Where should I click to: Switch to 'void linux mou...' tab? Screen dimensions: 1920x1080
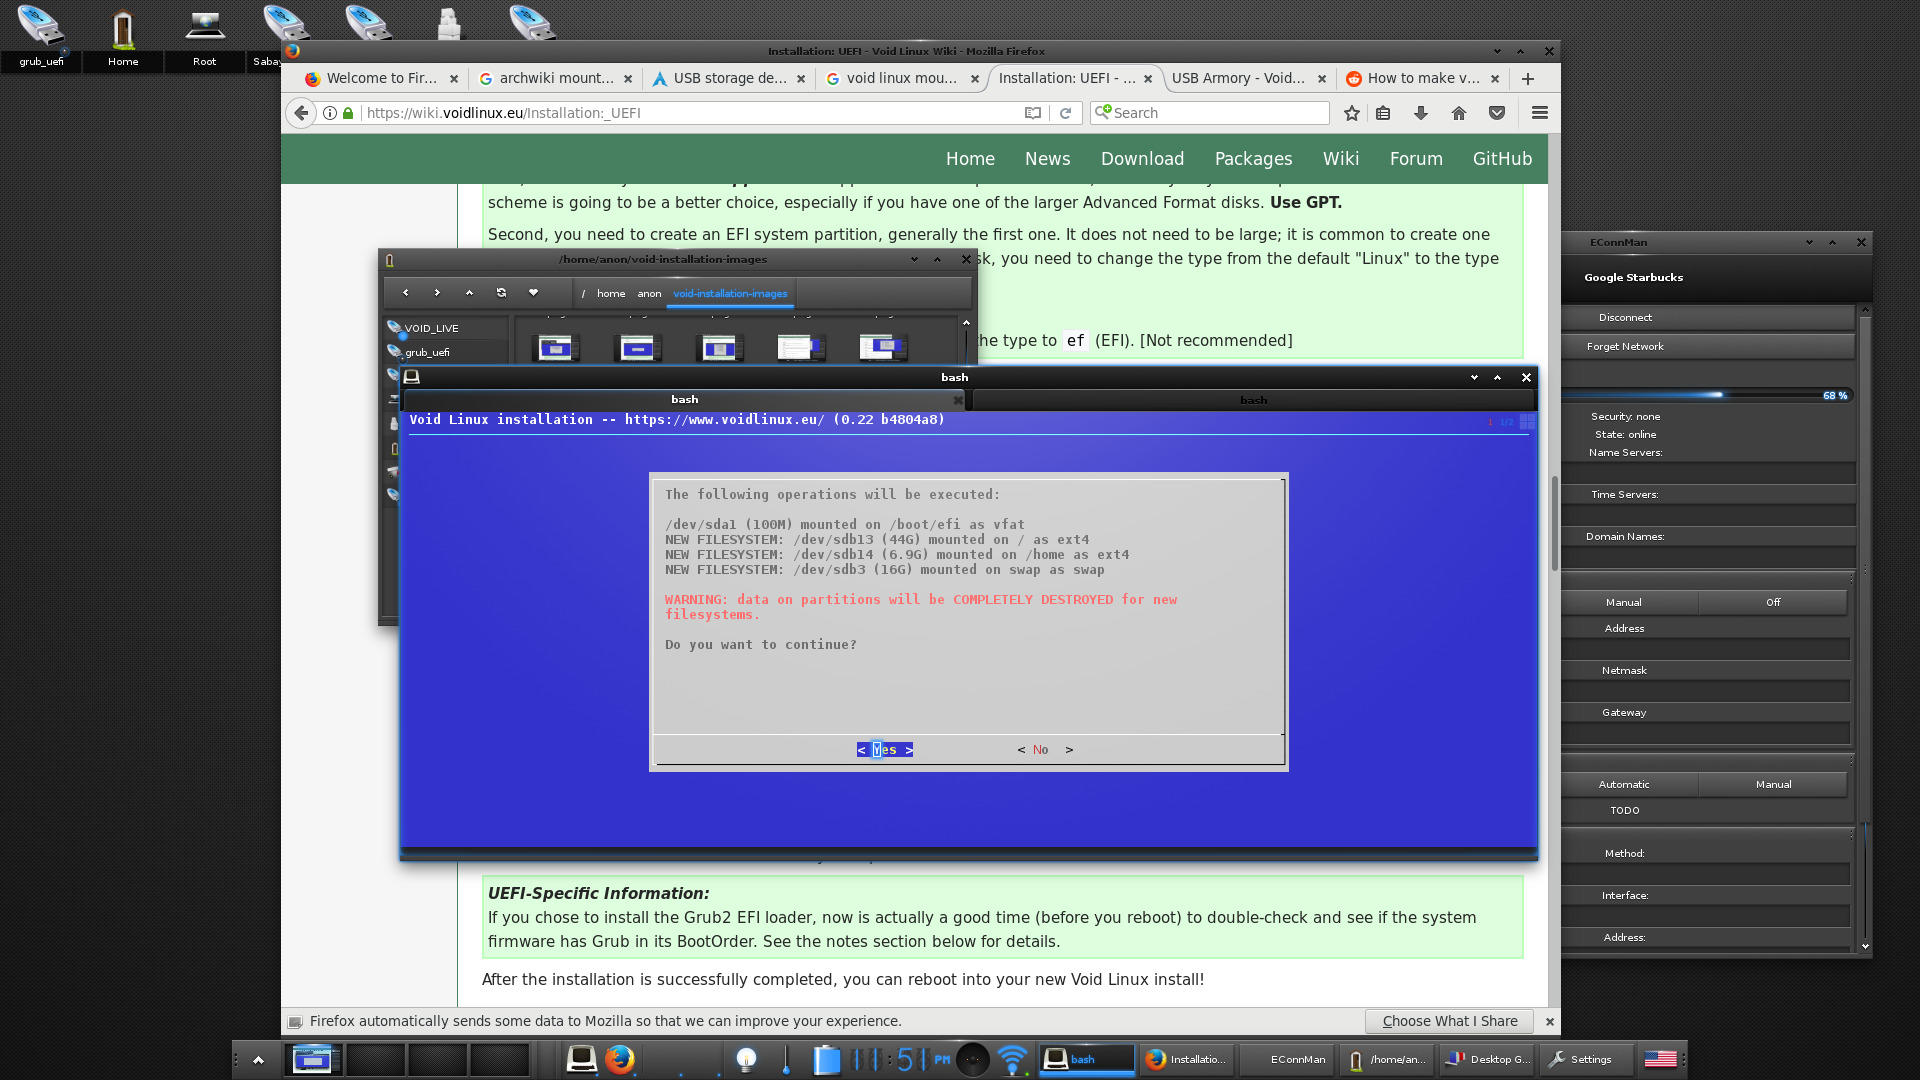(x=903, y=79)
